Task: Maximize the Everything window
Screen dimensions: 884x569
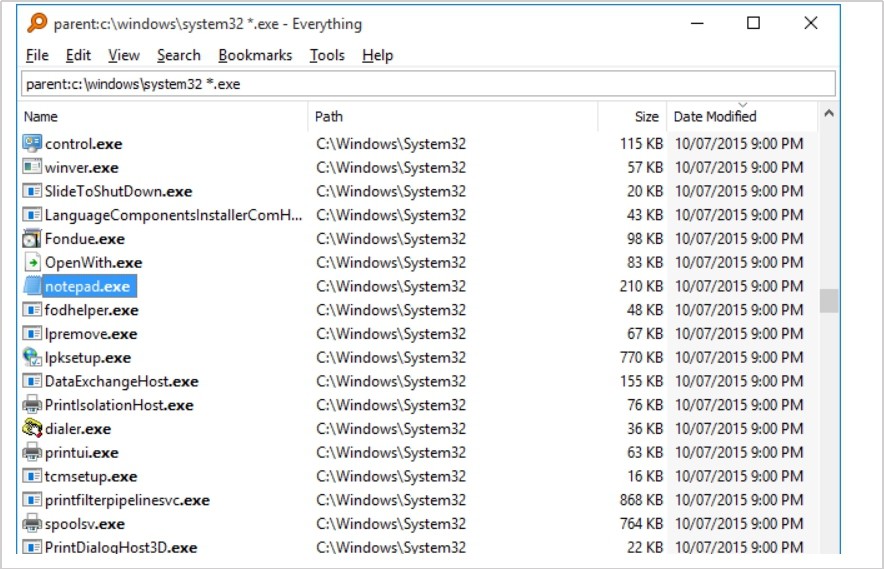Action: tap(753, 23)
